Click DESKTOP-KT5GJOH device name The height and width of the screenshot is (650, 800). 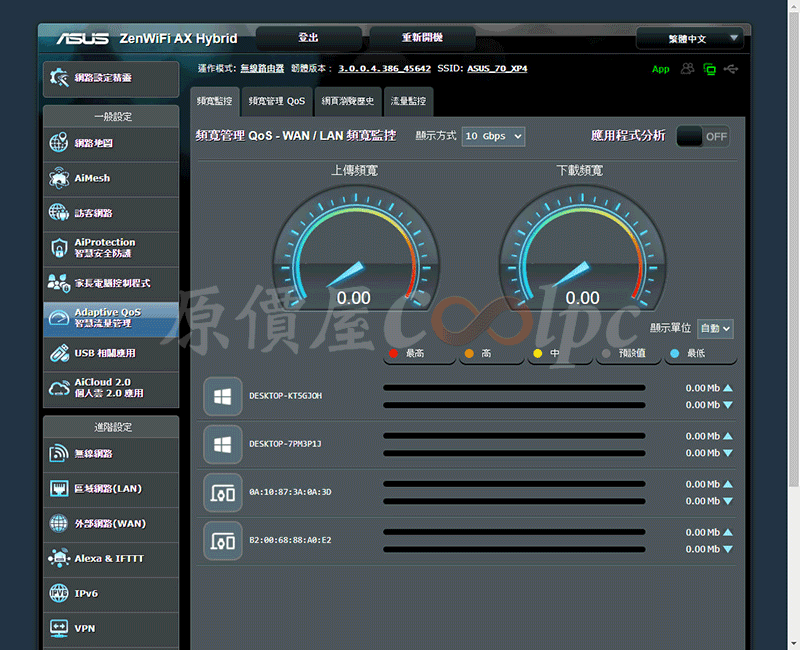[x=286, y=396]
